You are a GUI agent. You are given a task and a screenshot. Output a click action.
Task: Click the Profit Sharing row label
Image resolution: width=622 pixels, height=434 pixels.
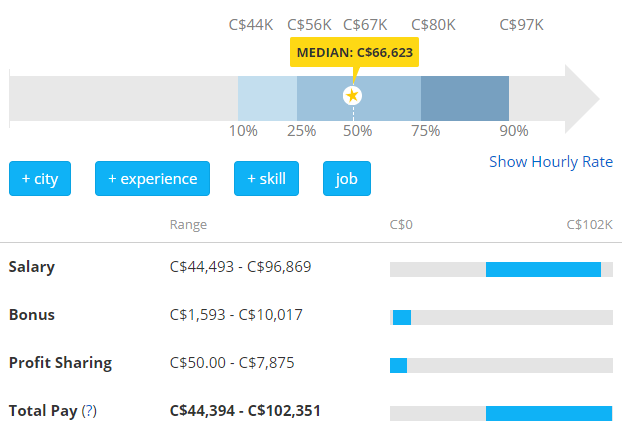coord(60,363)
